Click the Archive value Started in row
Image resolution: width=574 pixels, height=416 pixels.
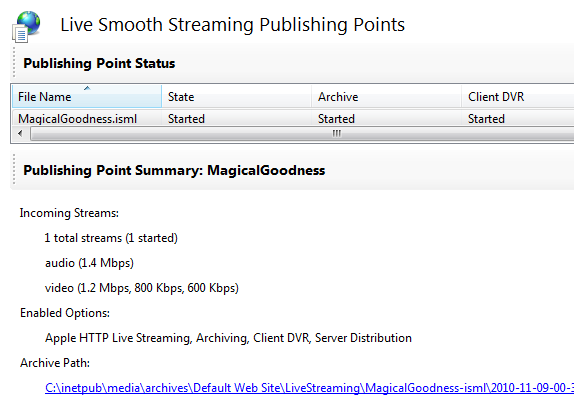point(336,119)
